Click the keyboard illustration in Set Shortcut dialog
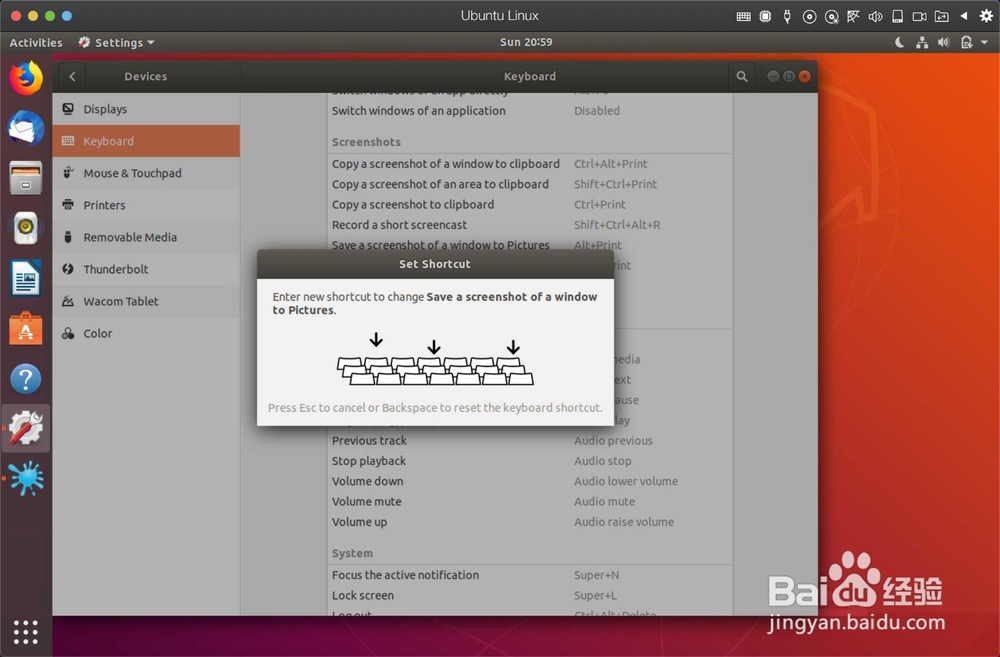Screen dimensions: 1000x657 pyautogui.click(x=435, y=359)
